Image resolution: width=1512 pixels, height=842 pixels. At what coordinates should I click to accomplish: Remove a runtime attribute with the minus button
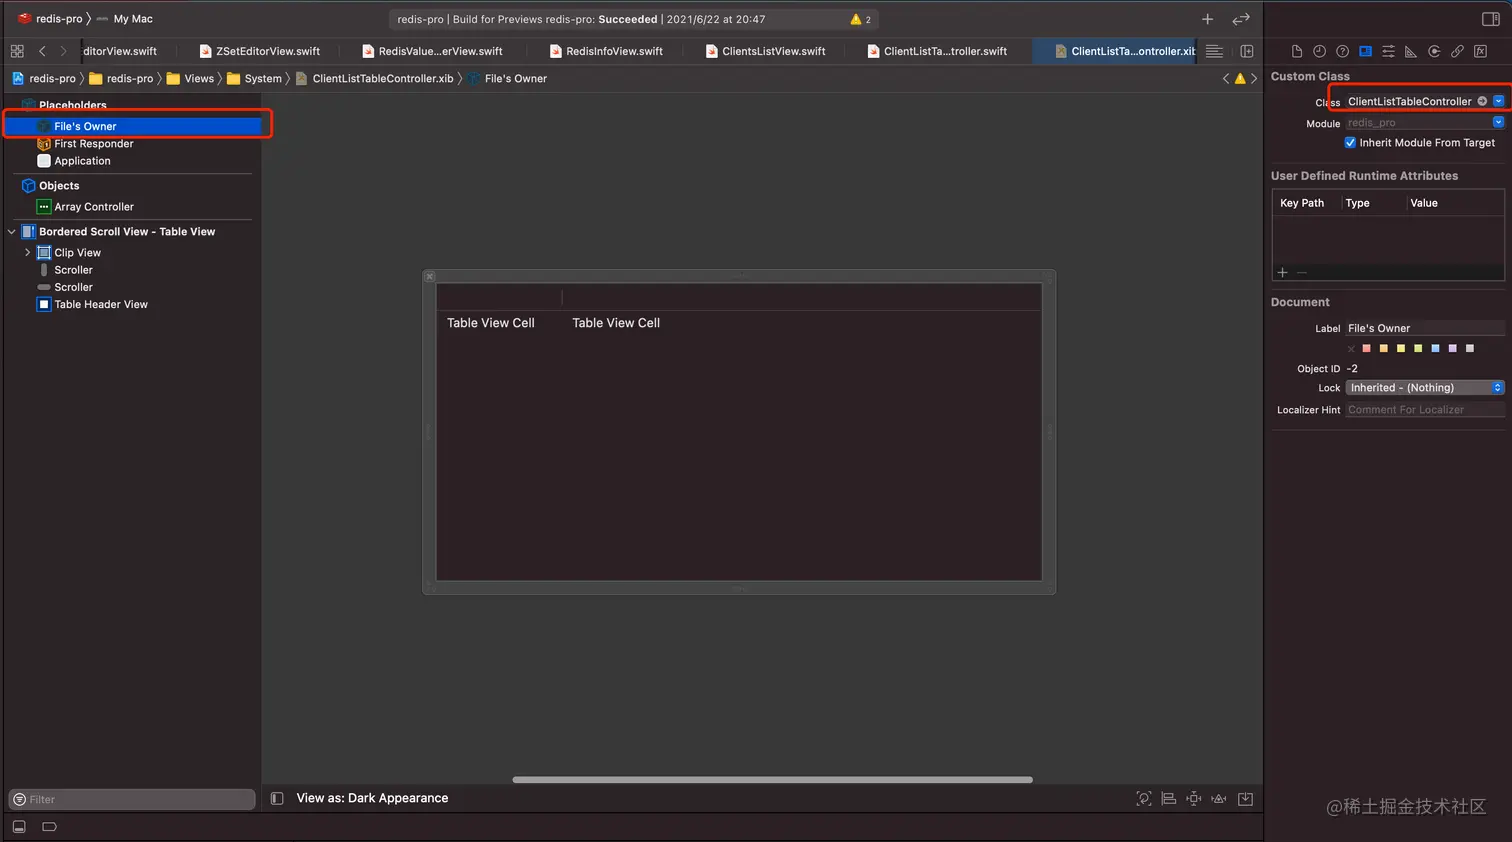(1302, 272)
